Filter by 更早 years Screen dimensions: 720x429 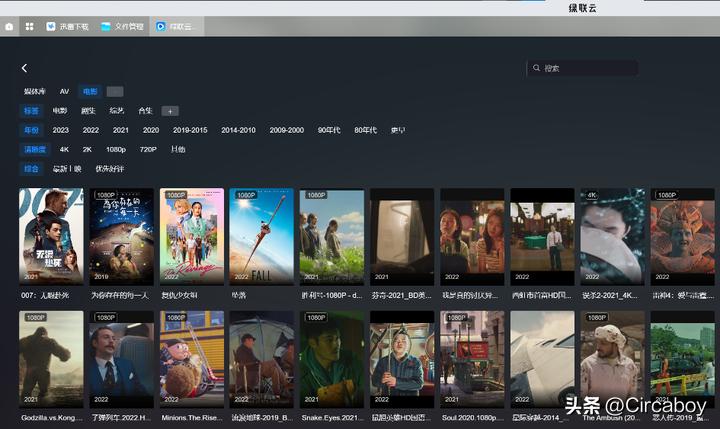pyautogui.click(x=398, y=130)
